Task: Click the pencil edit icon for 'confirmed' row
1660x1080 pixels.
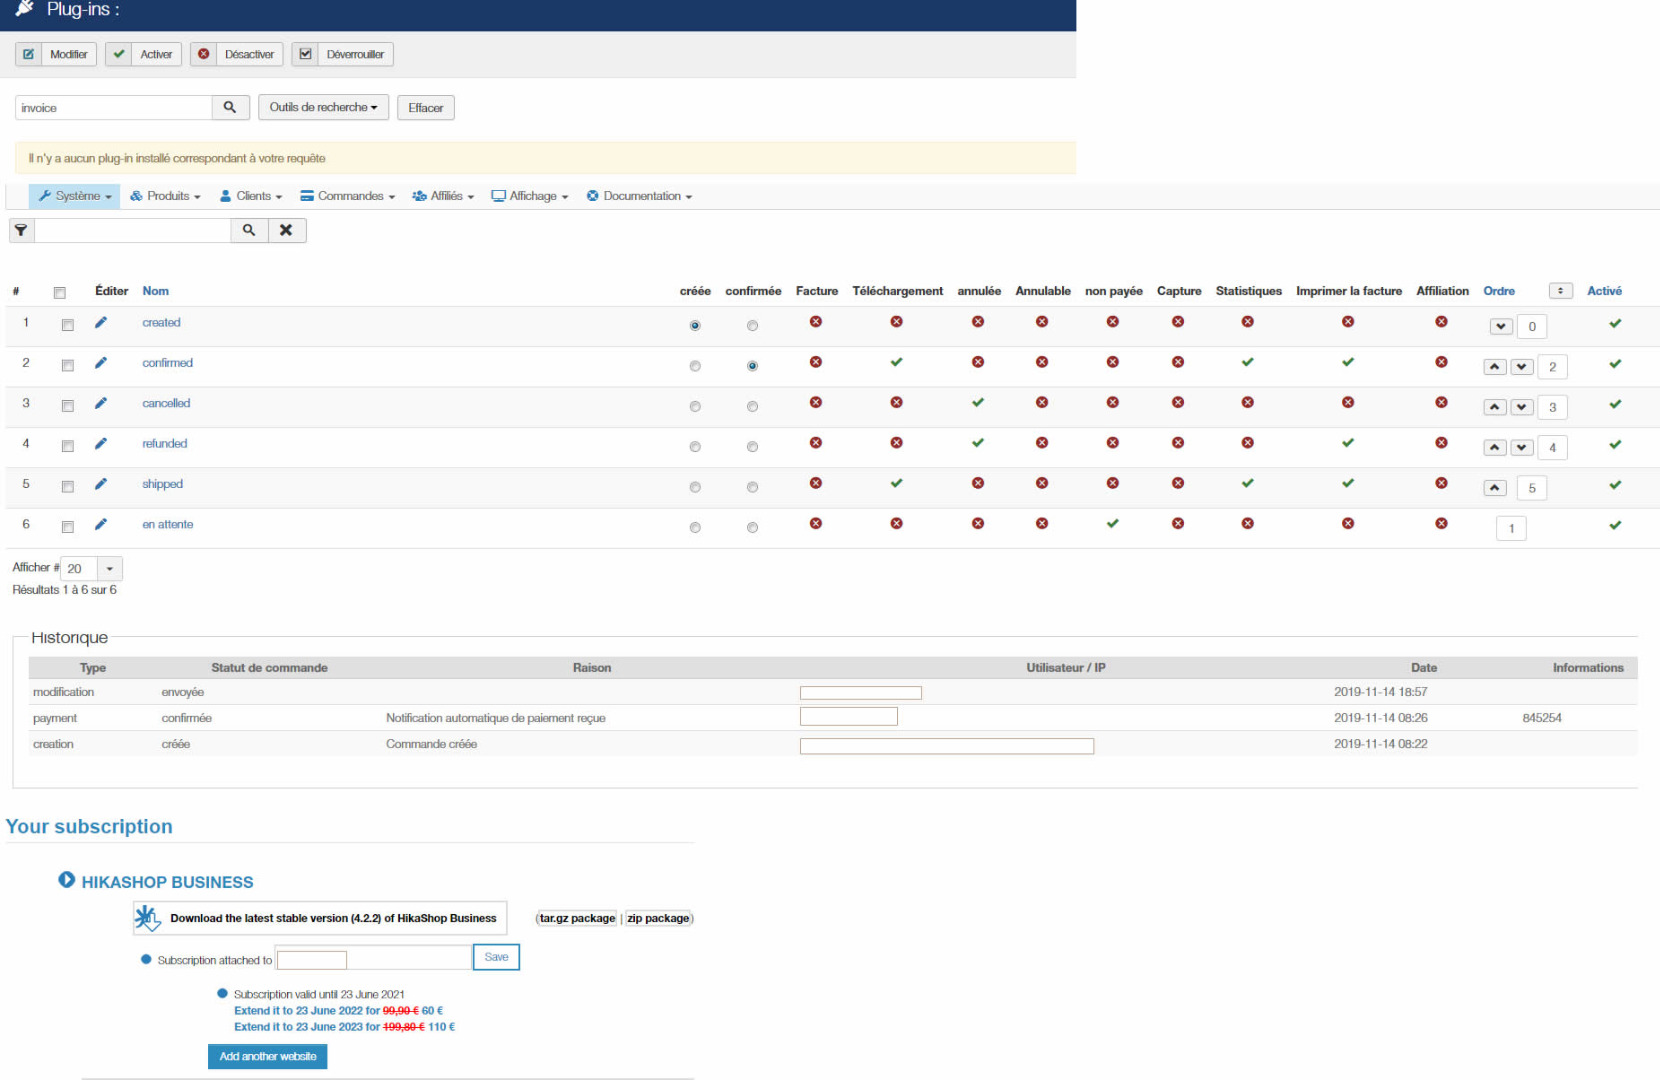Action: (100, 363)
